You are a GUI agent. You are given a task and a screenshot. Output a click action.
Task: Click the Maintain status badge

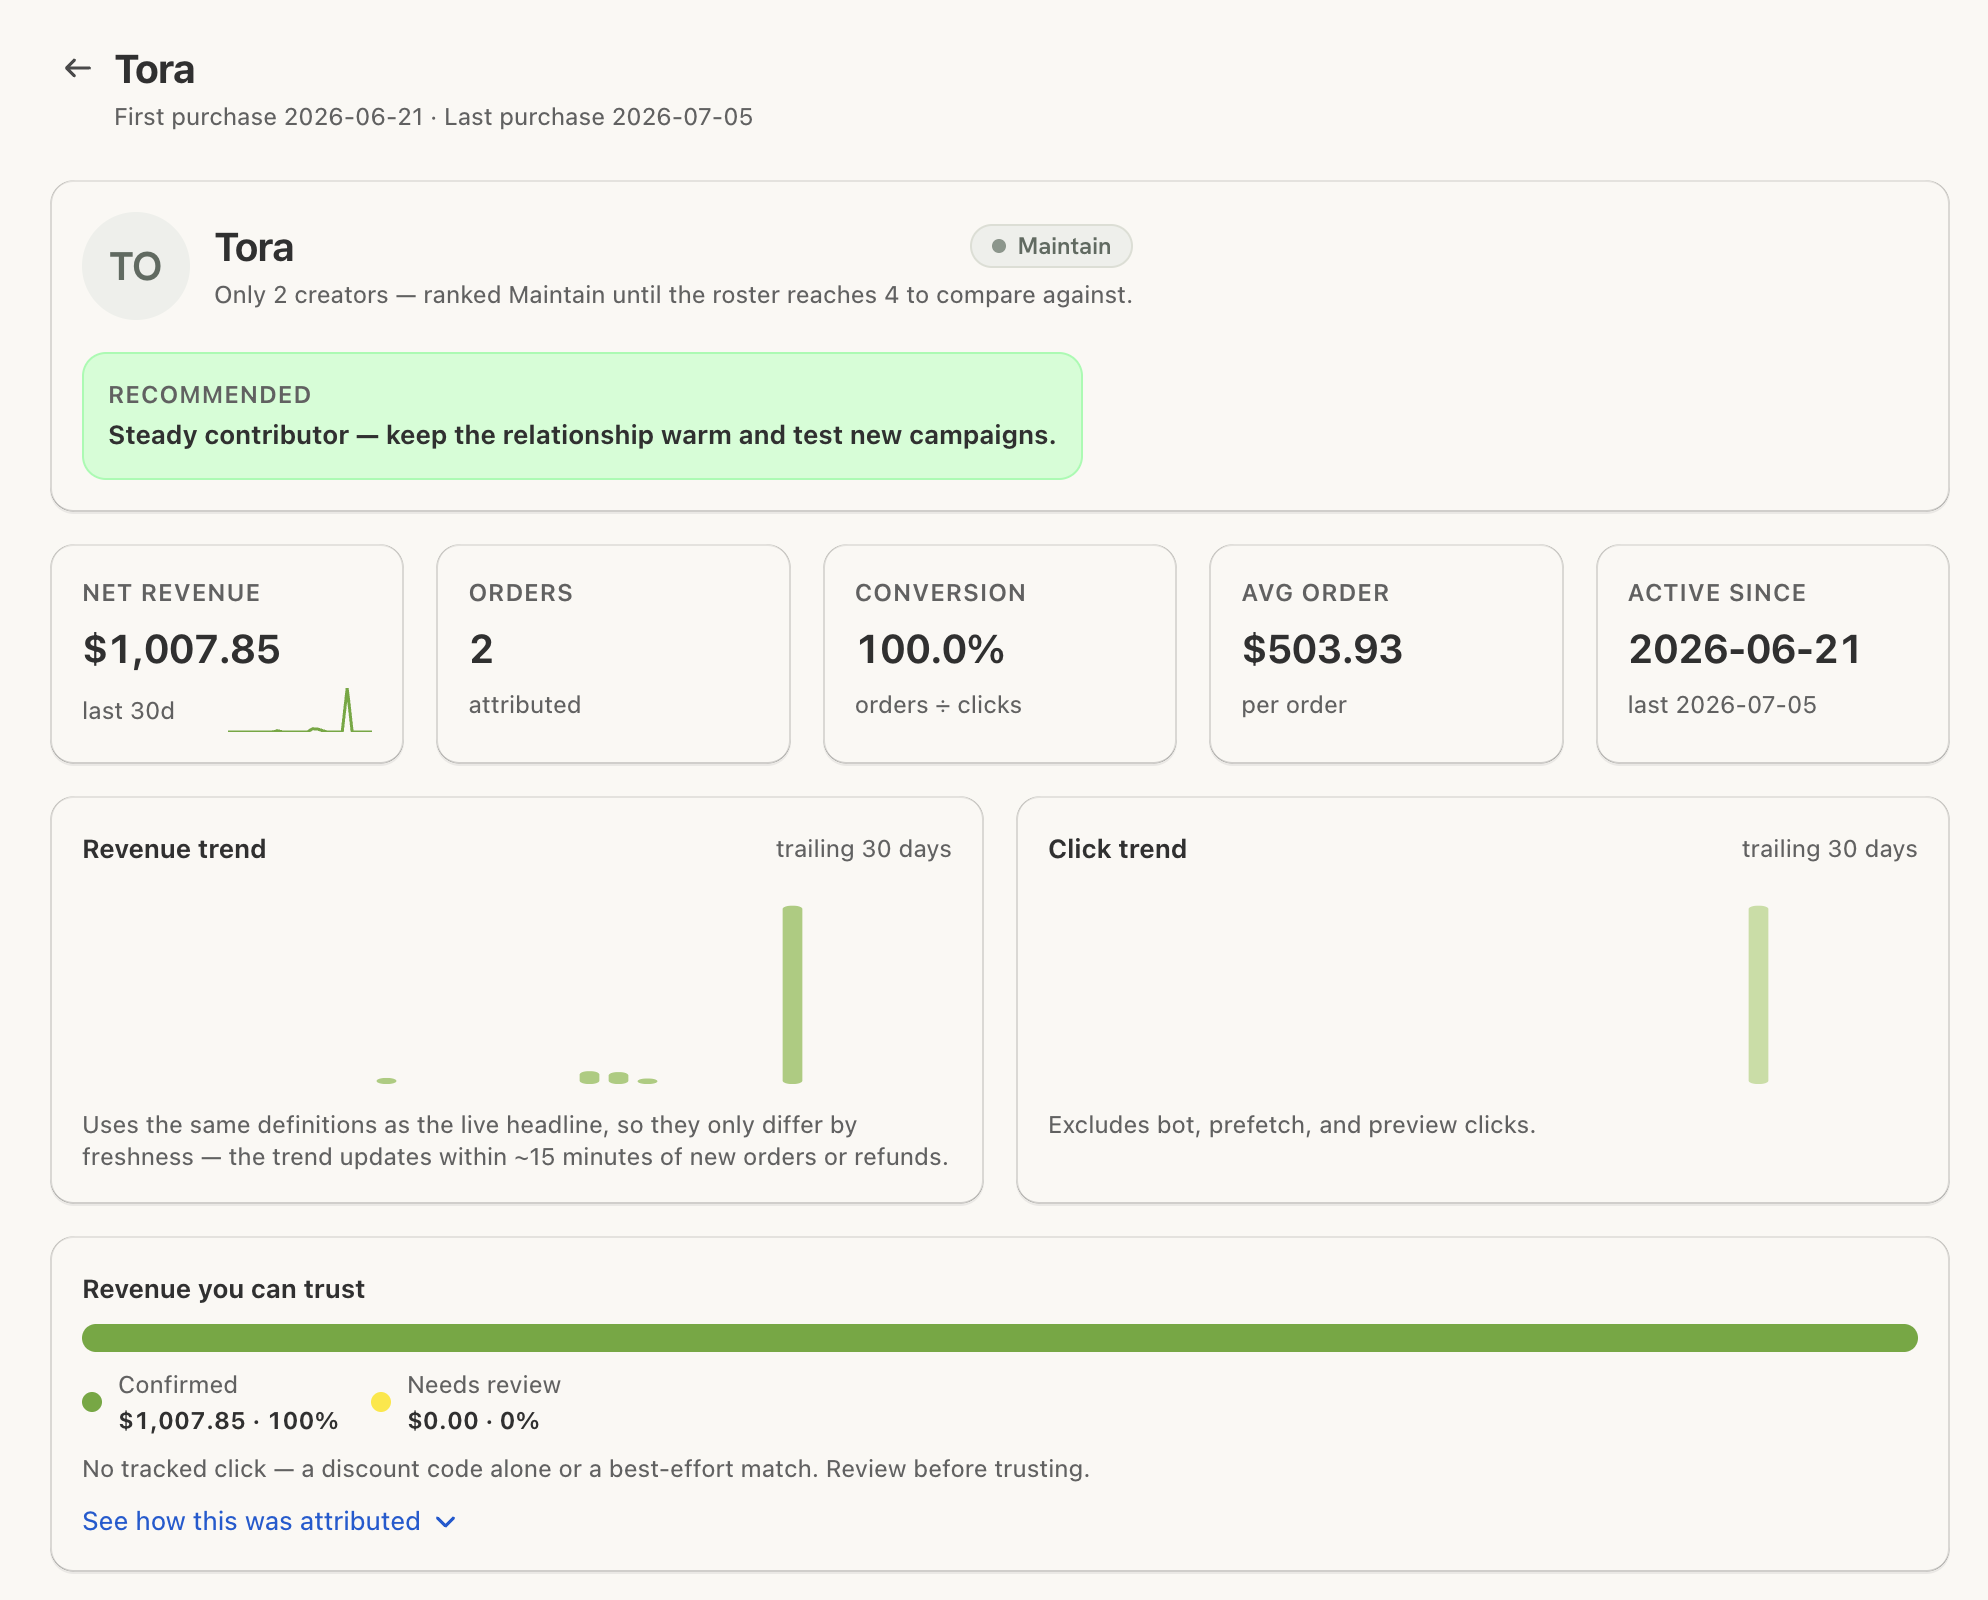1051,246
